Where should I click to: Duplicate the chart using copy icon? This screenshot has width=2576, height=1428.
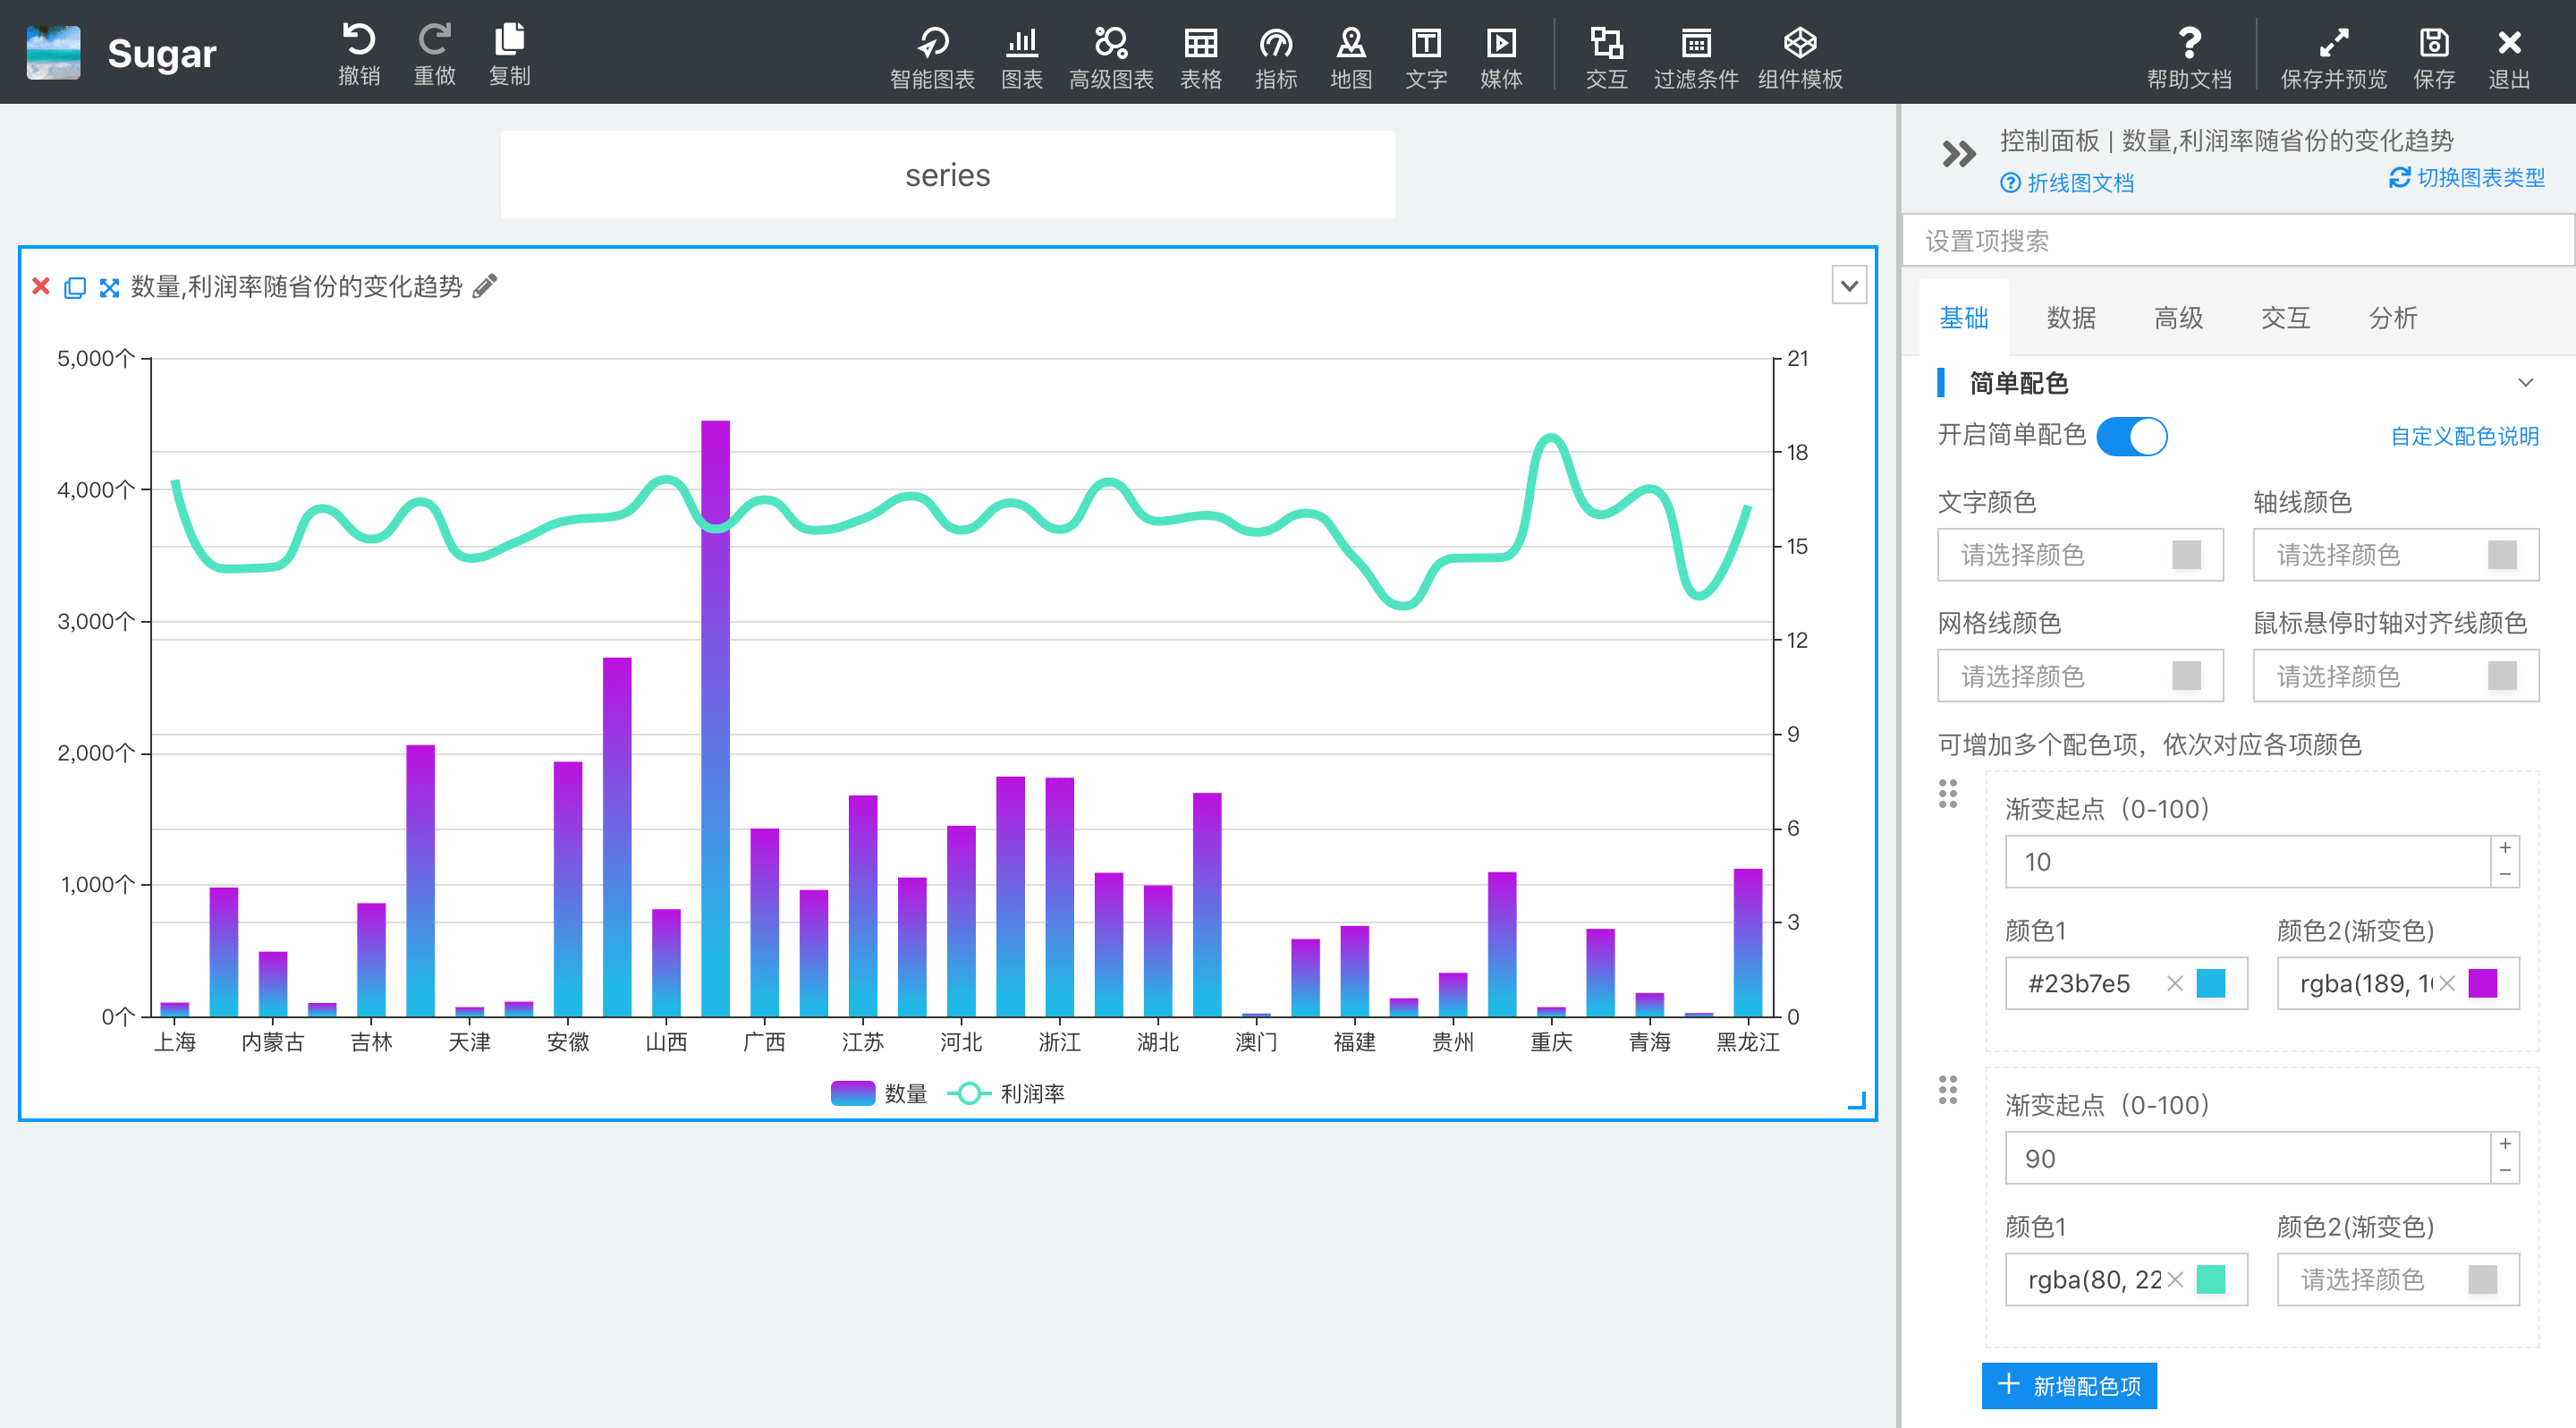[x=75, y=288]
